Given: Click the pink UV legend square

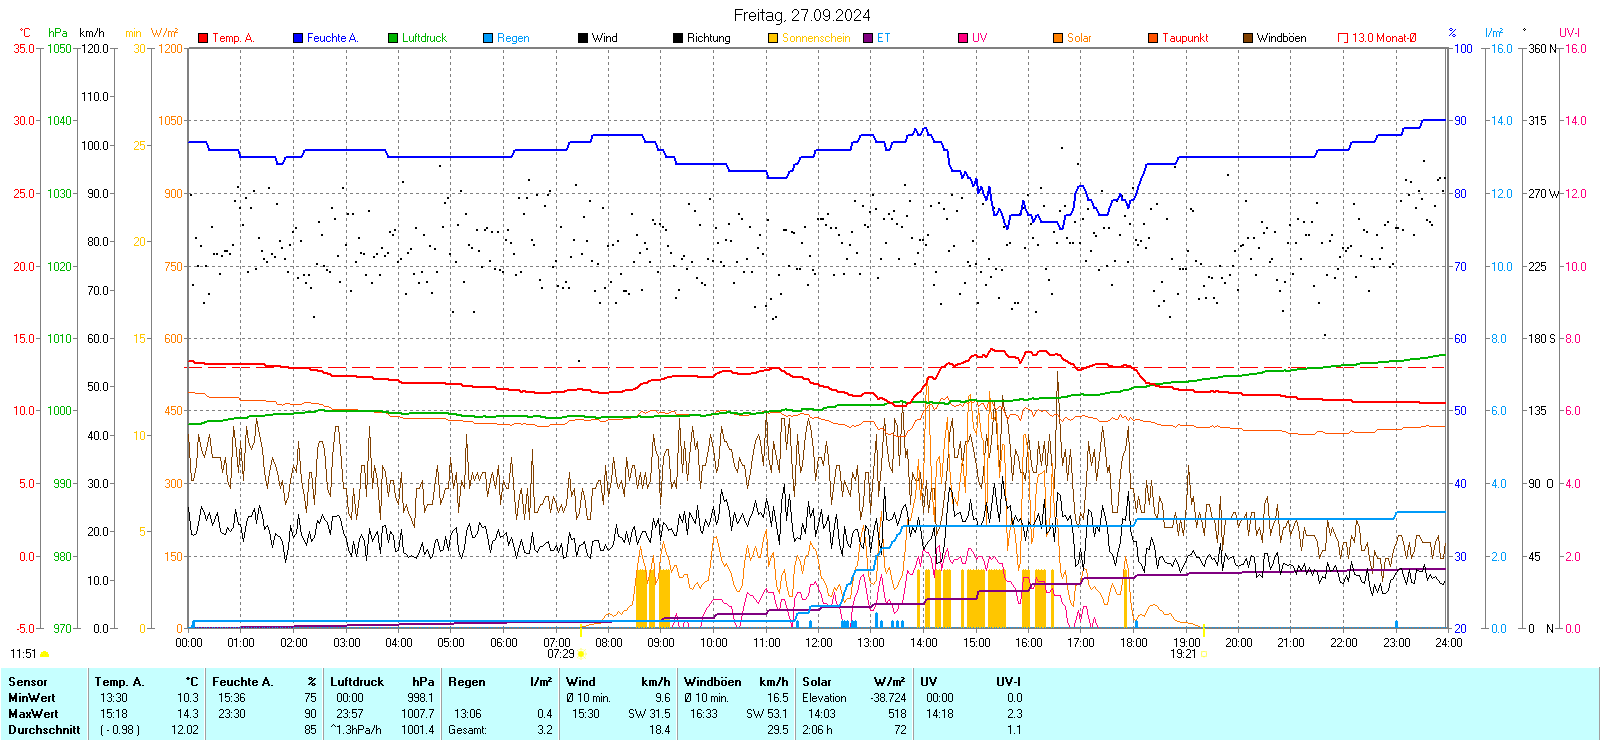Looking at the screenshot, I should [963, 38].
